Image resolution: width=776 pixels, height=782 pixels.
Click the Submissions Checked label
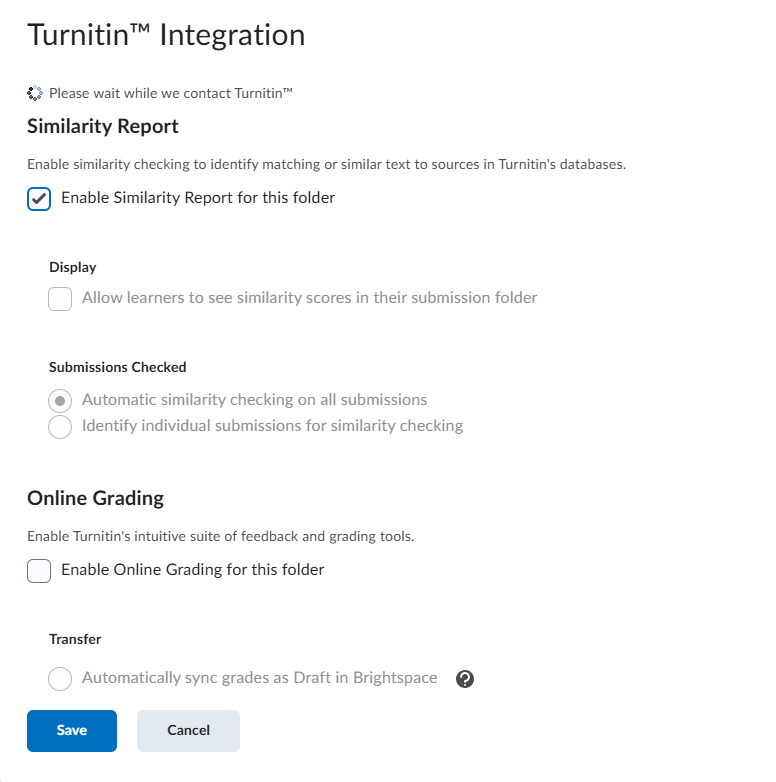point(118,367)
